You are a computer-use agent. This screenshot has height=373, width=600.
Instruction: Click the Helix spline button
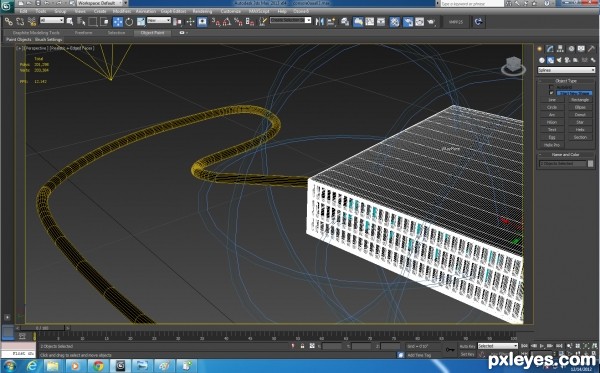pyautogui.click(x=580, y=130)
